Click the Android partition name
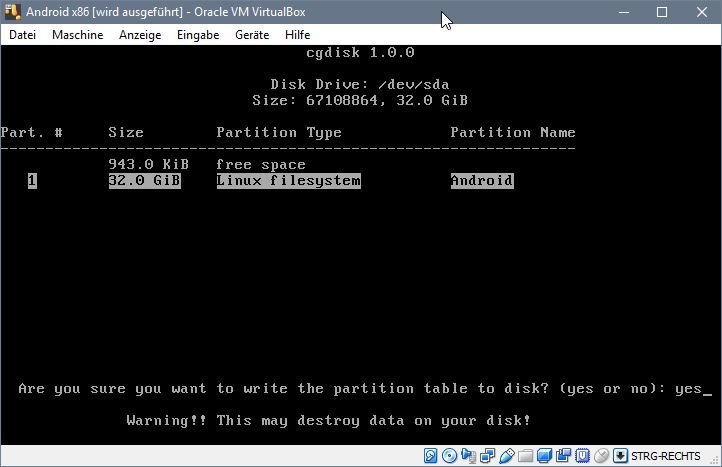This screenshot has height=467, width=722. click(482, 181)
